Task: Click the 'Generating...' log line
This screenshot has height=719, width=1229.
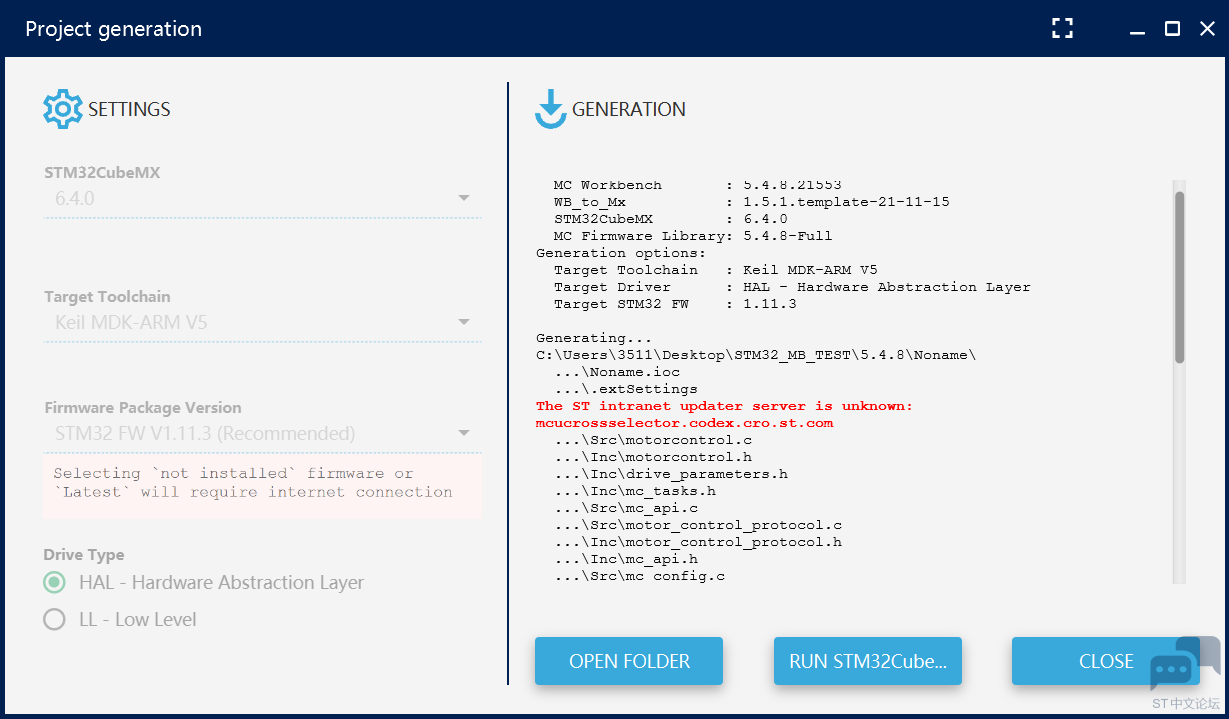Action: pos(594,338)
